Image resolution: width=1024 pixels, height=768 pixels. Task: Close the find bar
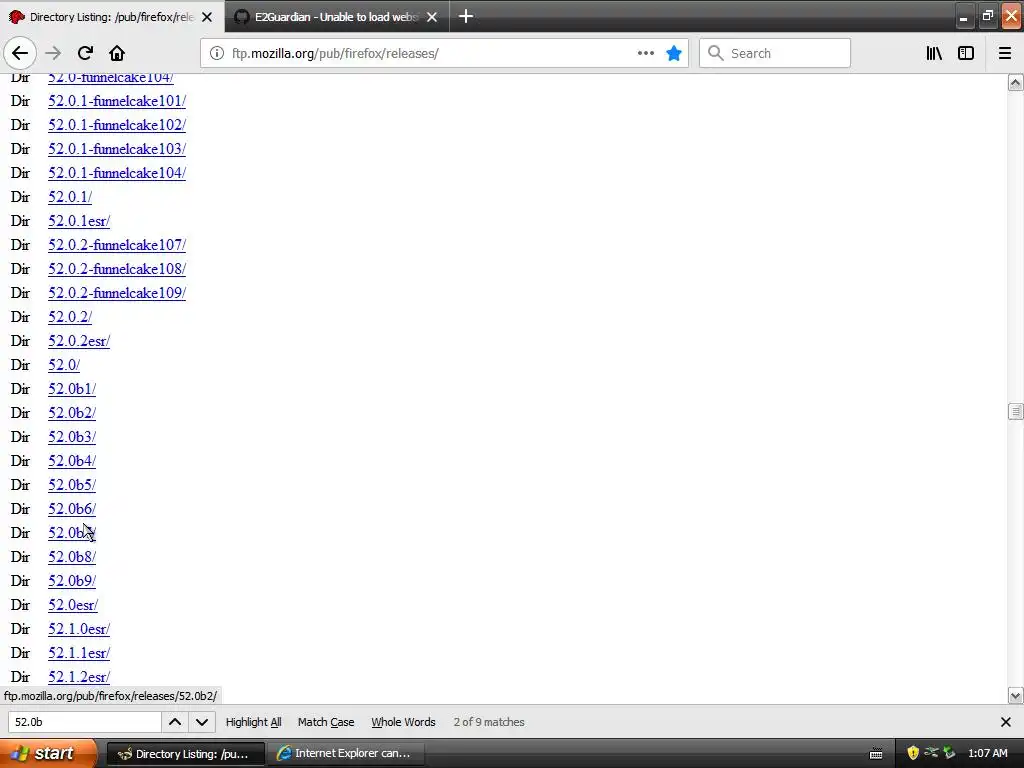pos(1006,722)
